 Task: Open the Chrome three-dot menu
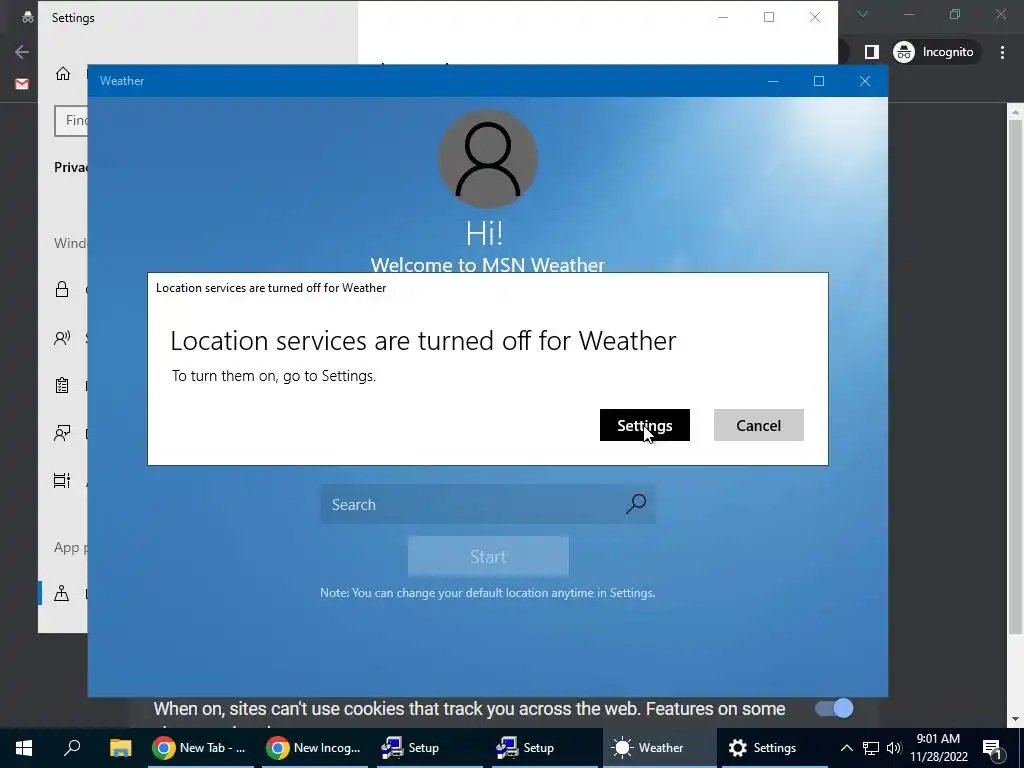point(1002,52)
